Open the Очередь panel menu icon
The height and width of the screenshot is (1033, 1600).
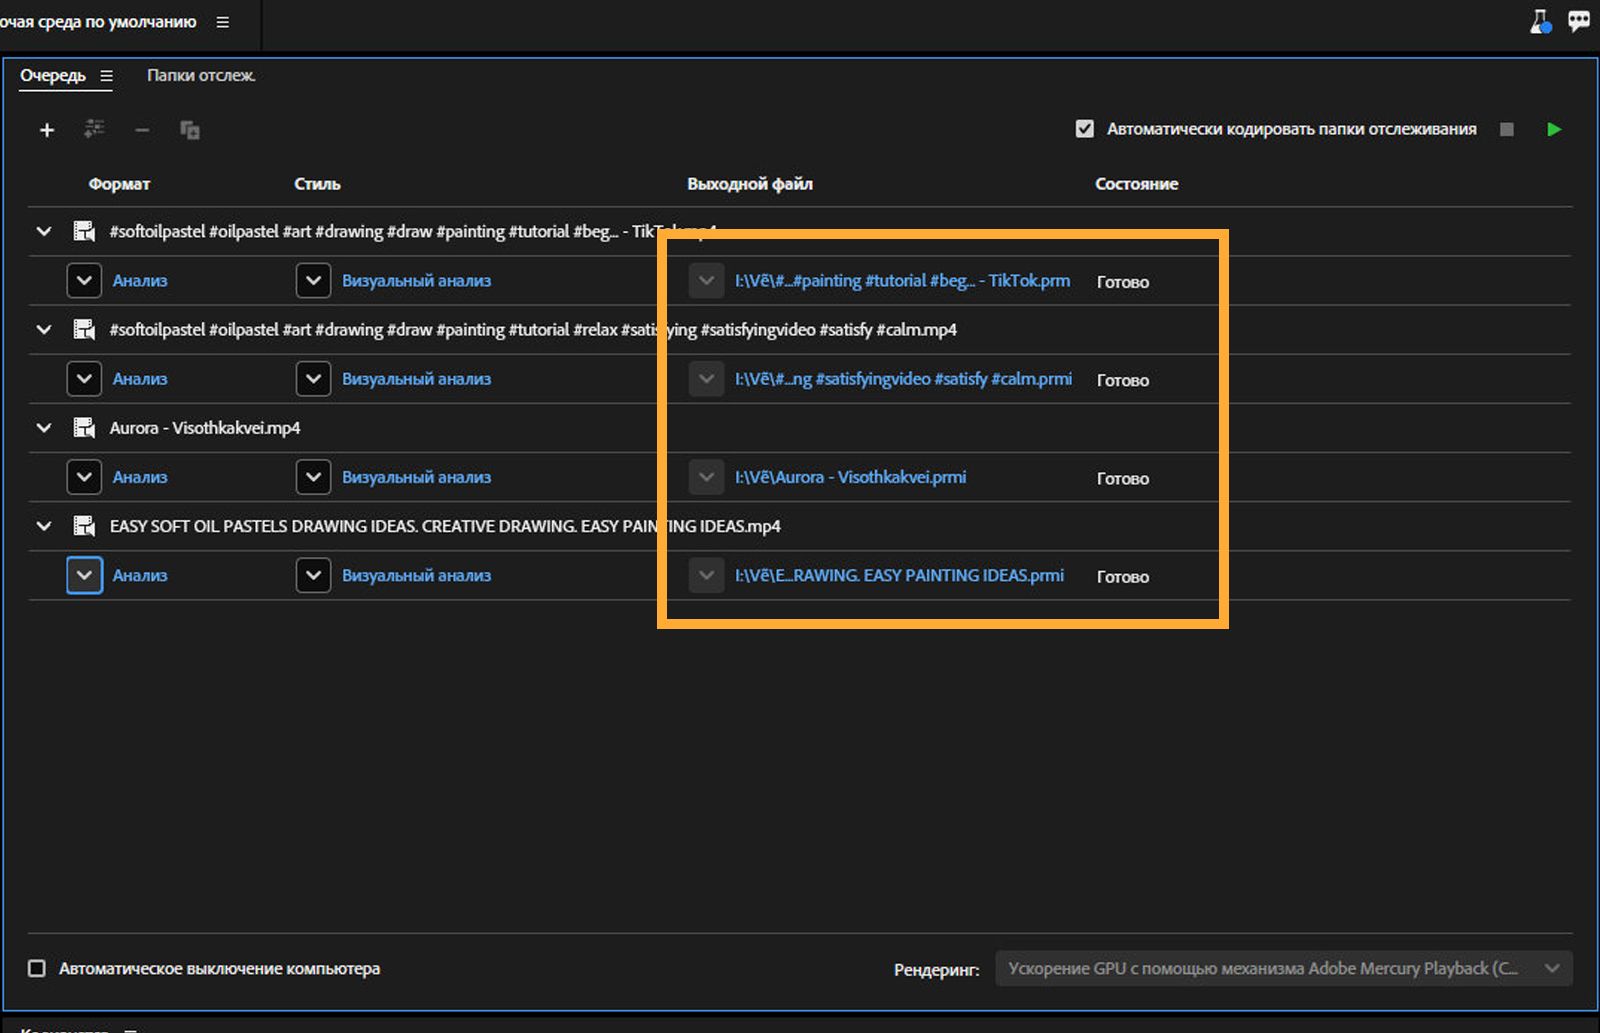click(x=106, y=76)
